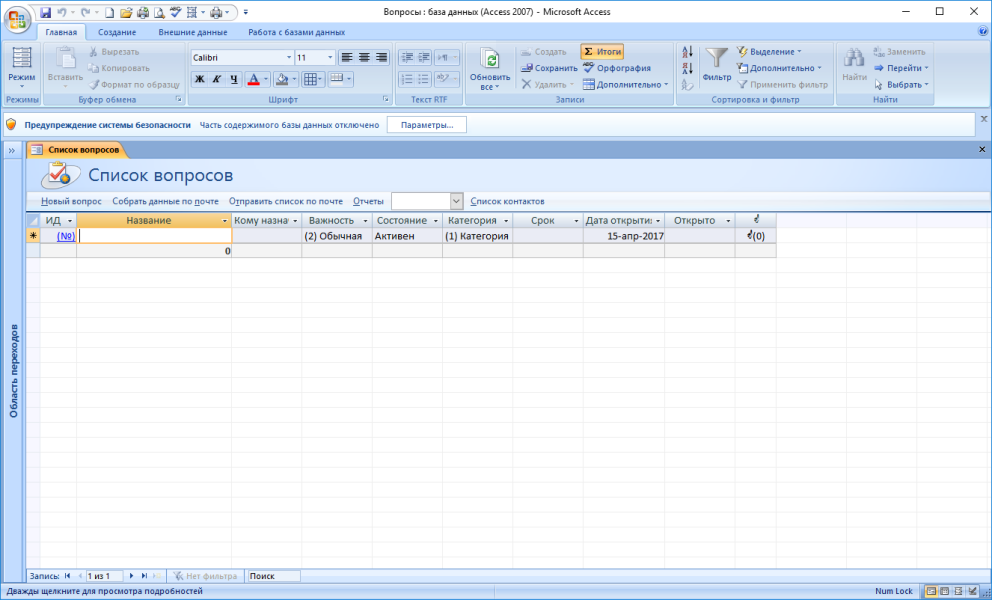
Task: Click Open folder icon in quick access toolbar
Action: (x=126, y=12)
